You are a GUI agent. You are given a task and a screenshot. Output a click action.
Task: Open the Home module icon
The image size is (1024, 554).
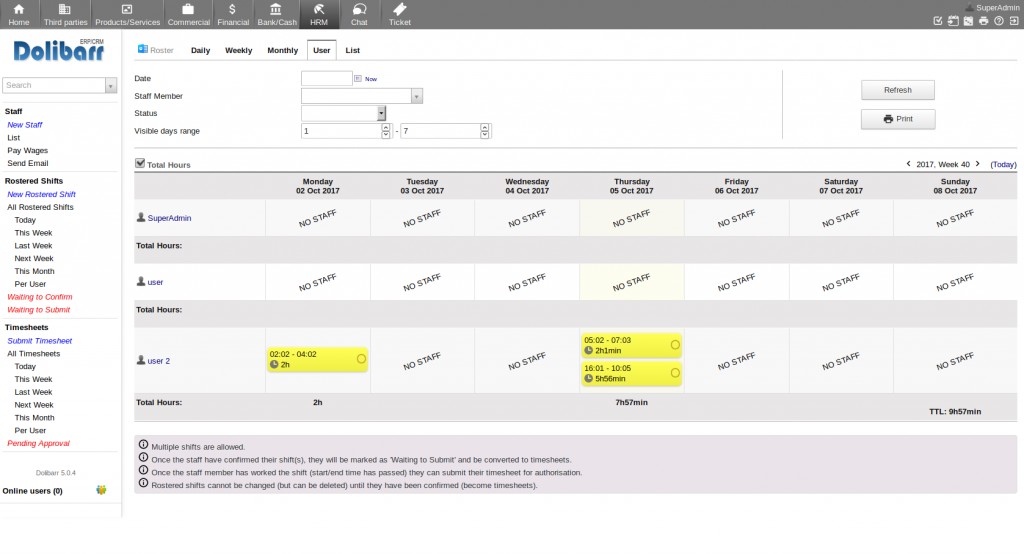(19, 9)
